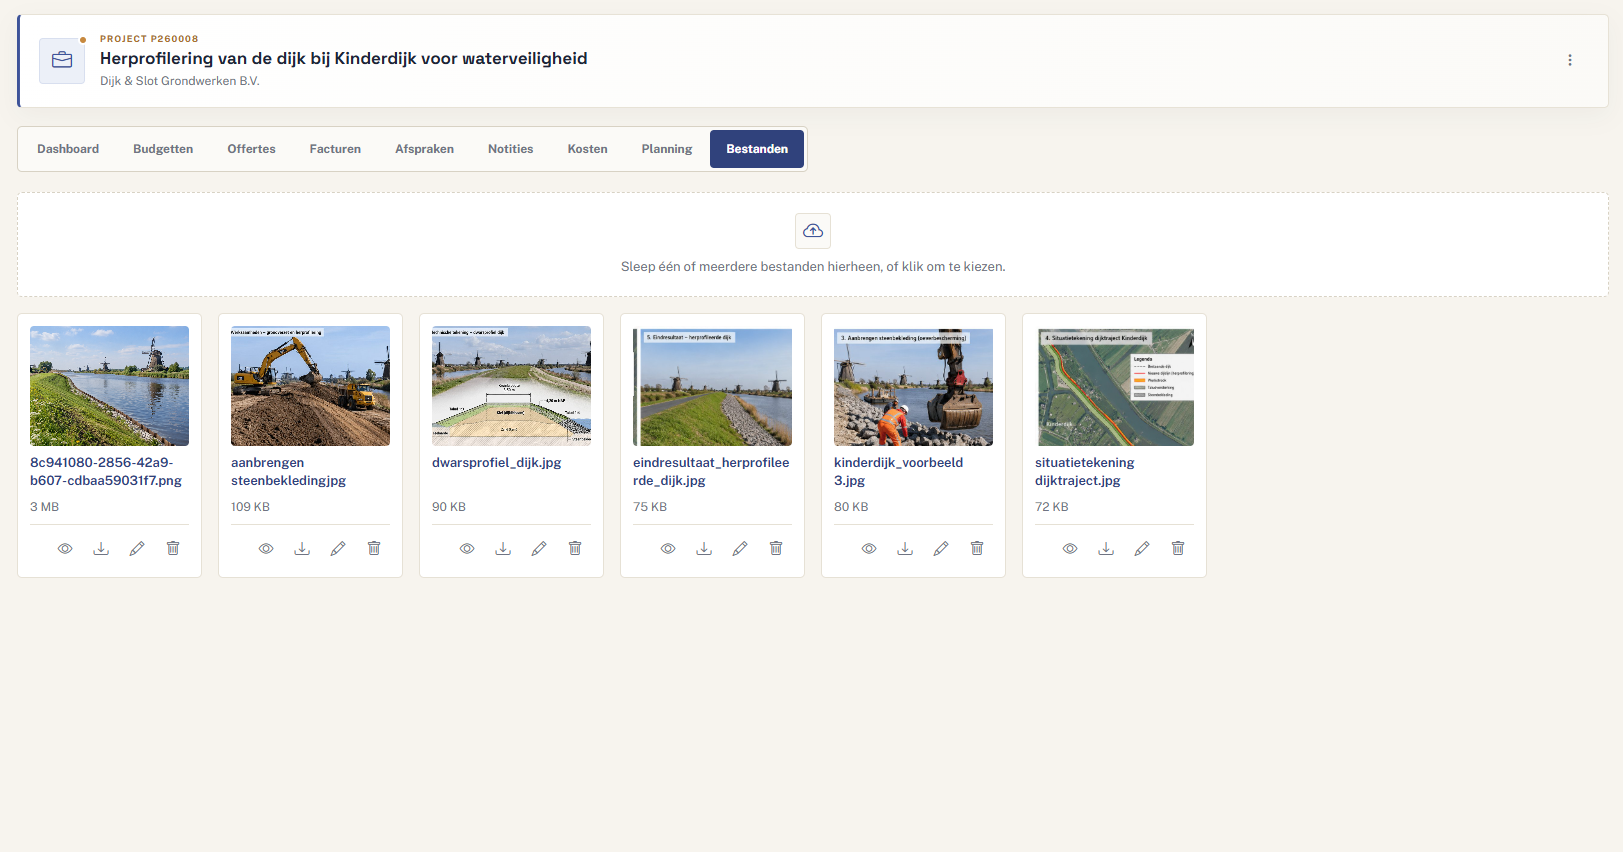
Task: Download eindresultaat_herprofileerde_dijk.jpg
Action: tap(704, 548)
